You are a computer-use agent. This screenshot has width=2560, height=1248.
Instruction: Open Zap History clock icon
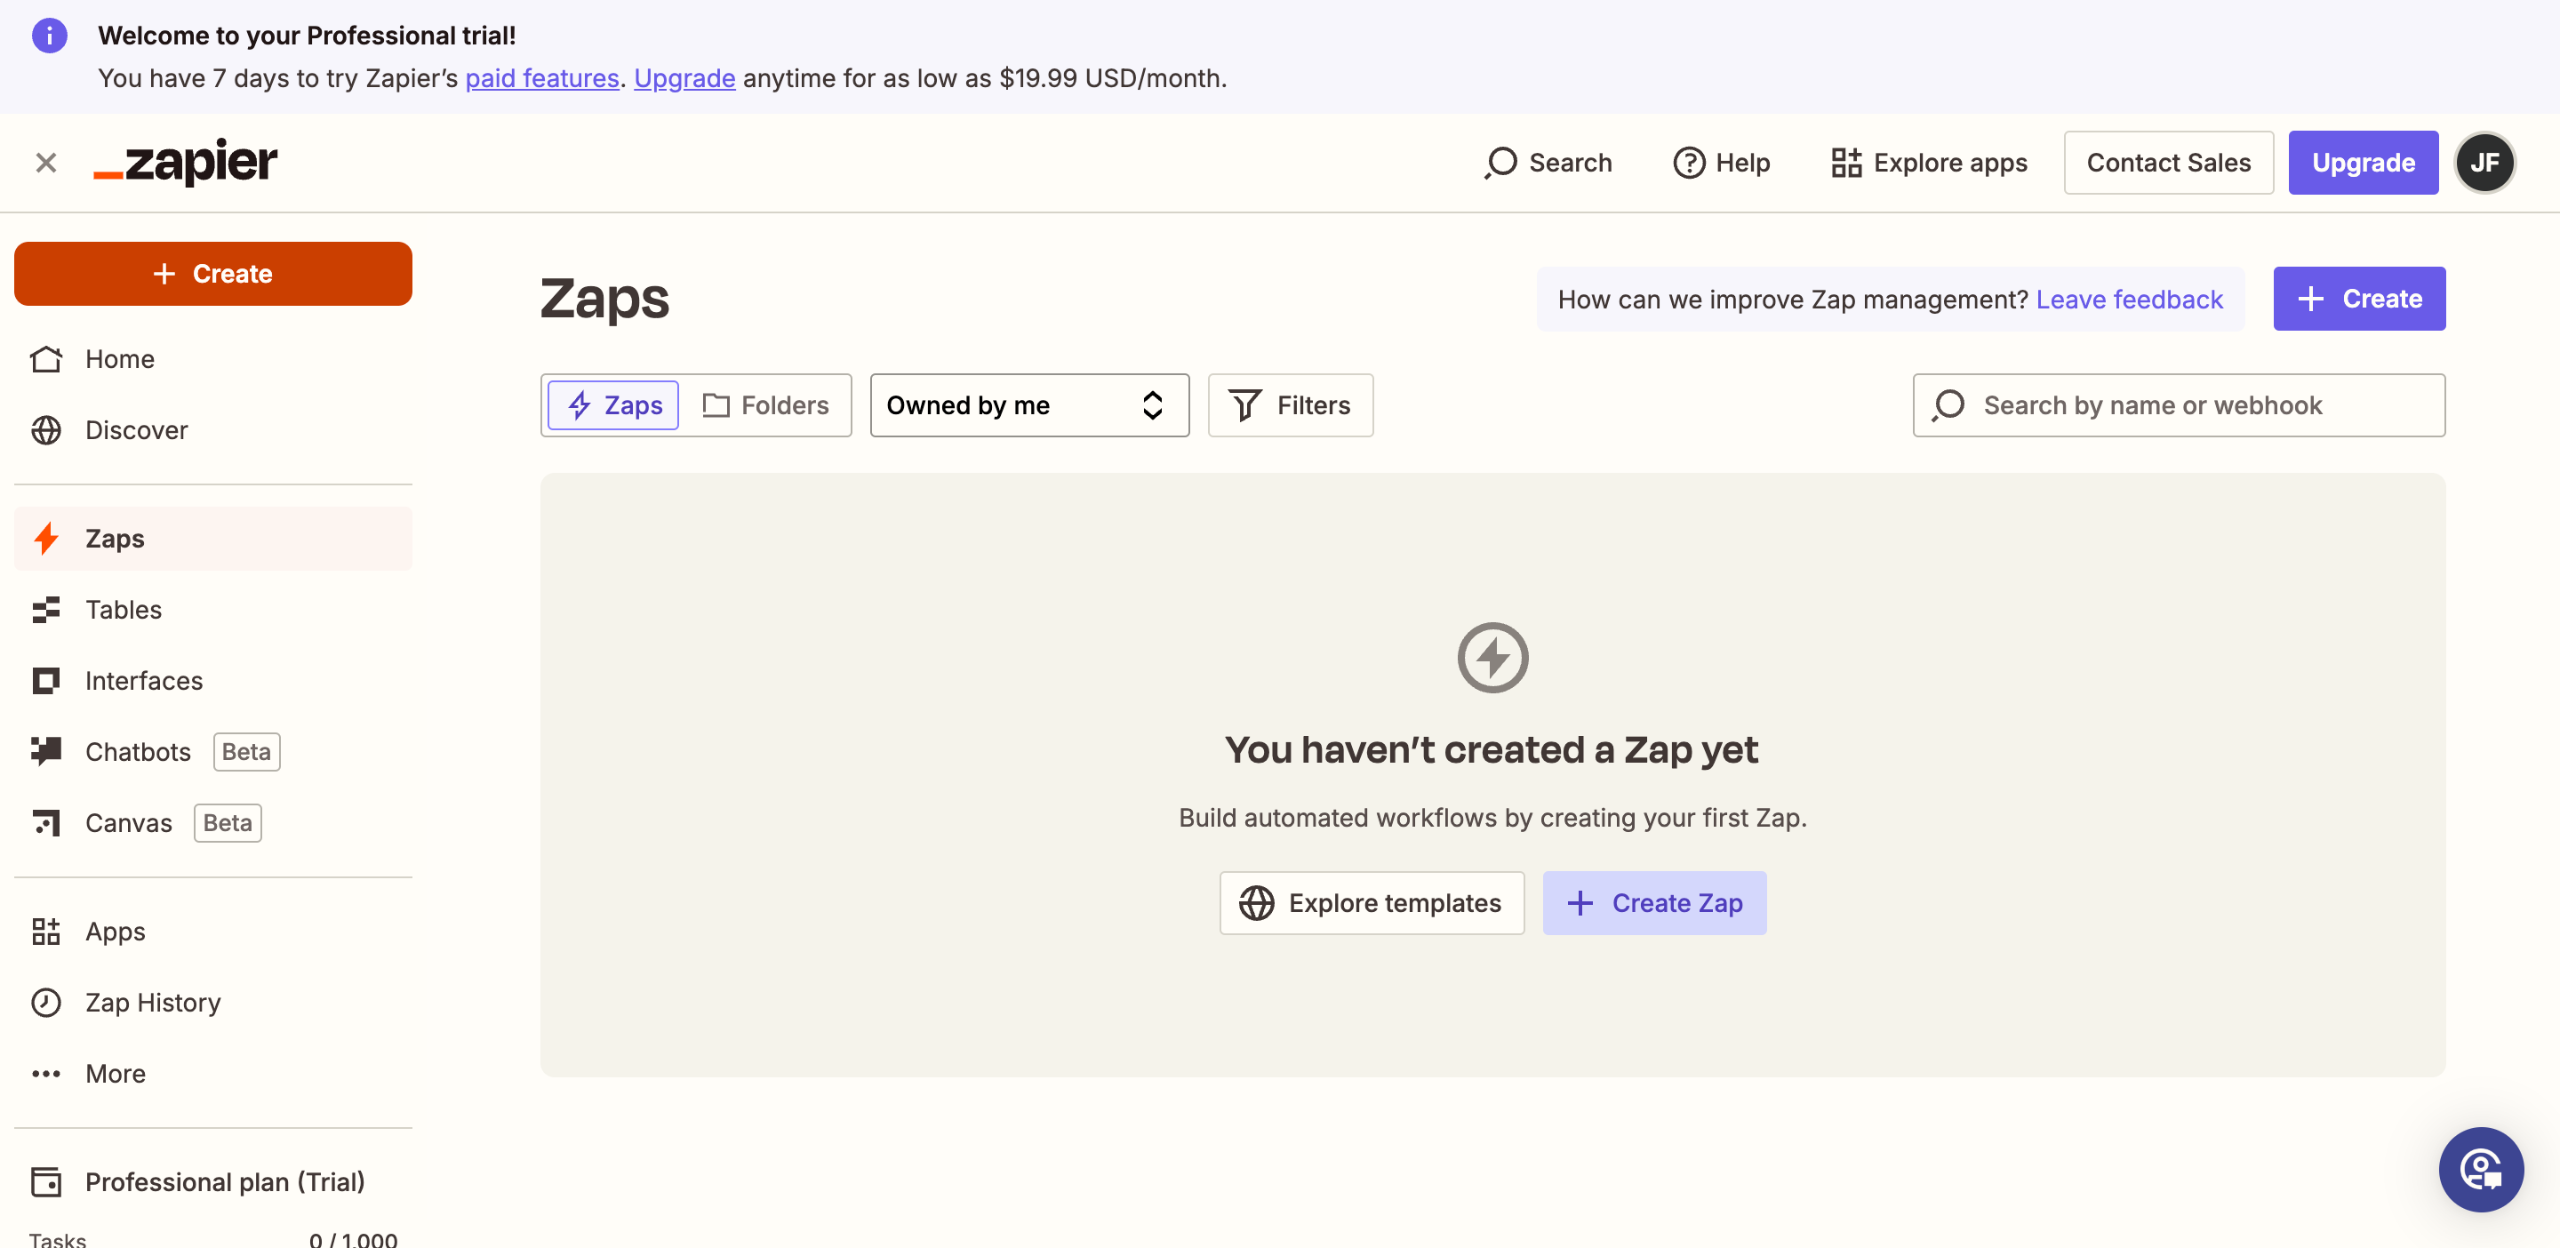tap(46, 1002)
